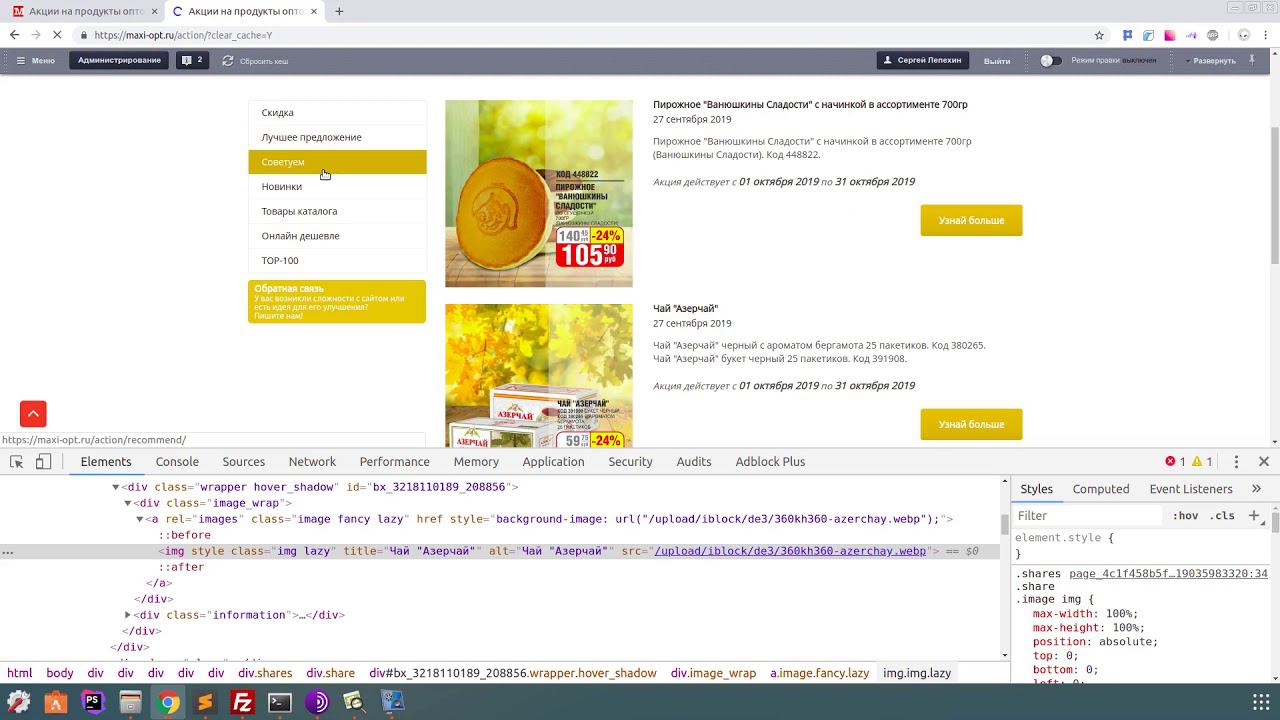Pin the admin panel with pin icon
Viewport: 1280px width, 720px height.
pos(1251,60)
